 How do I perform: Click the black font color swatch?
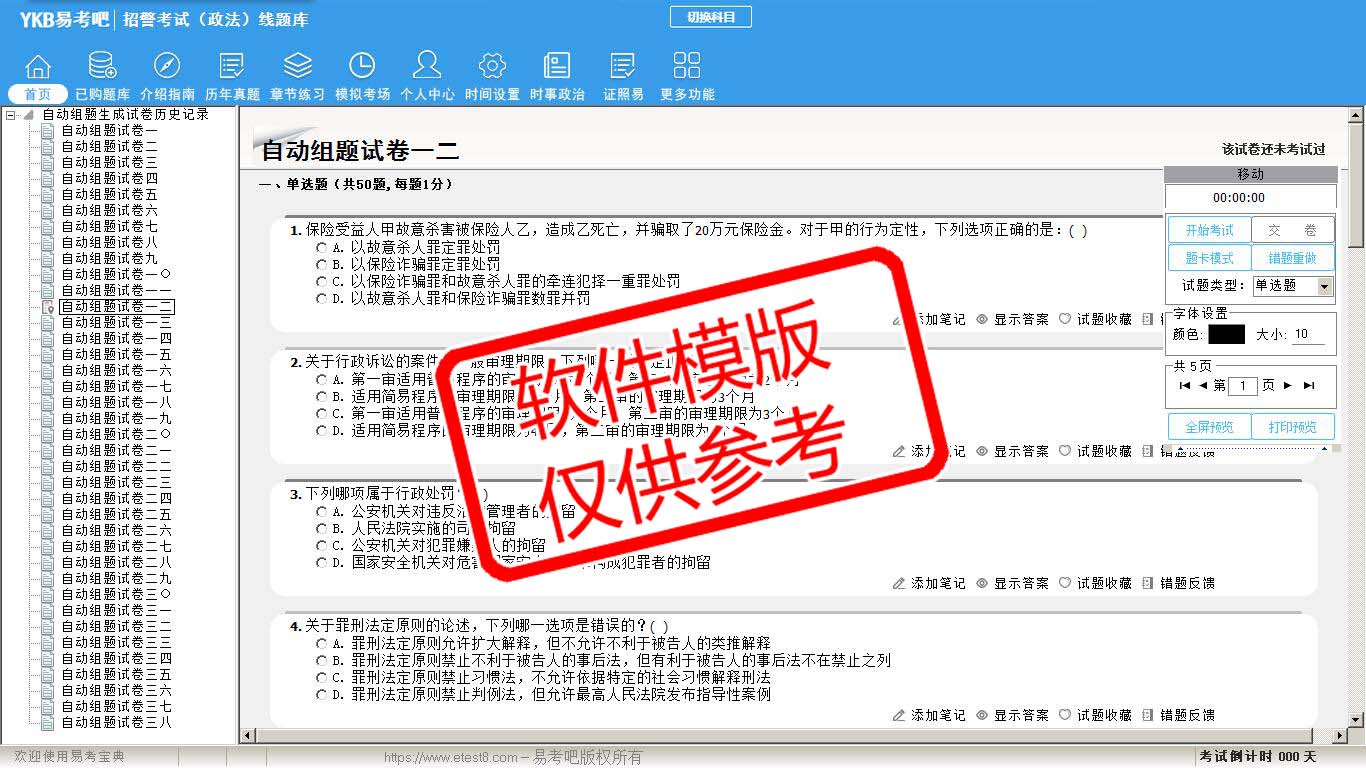[x=1226, y=334]
